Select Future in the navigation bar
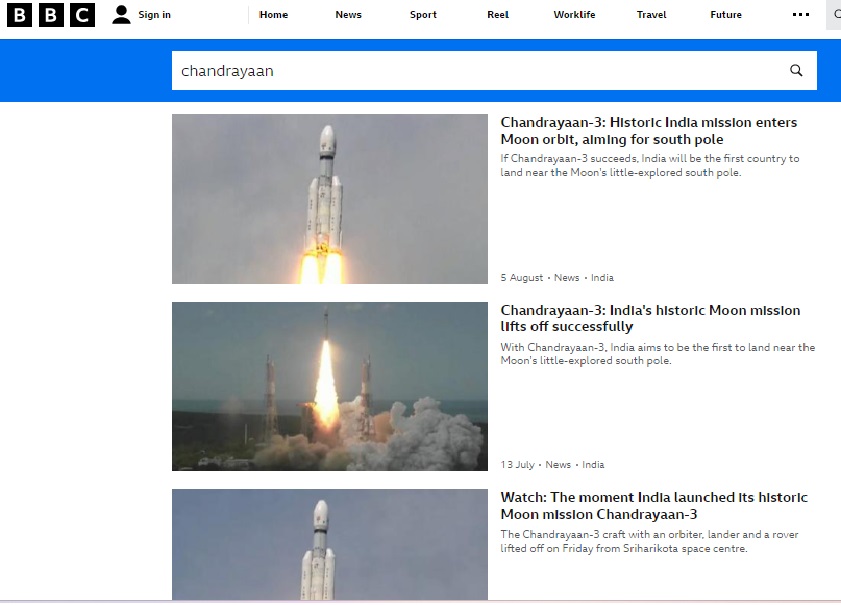Image resolution: width=841 pixels, height=605 pixels. 726,15
